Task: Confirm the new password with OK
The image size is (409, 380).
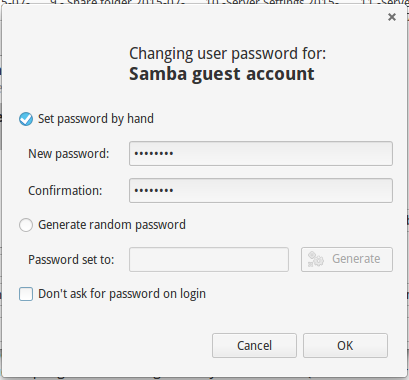Action: (x=345, y=345)
